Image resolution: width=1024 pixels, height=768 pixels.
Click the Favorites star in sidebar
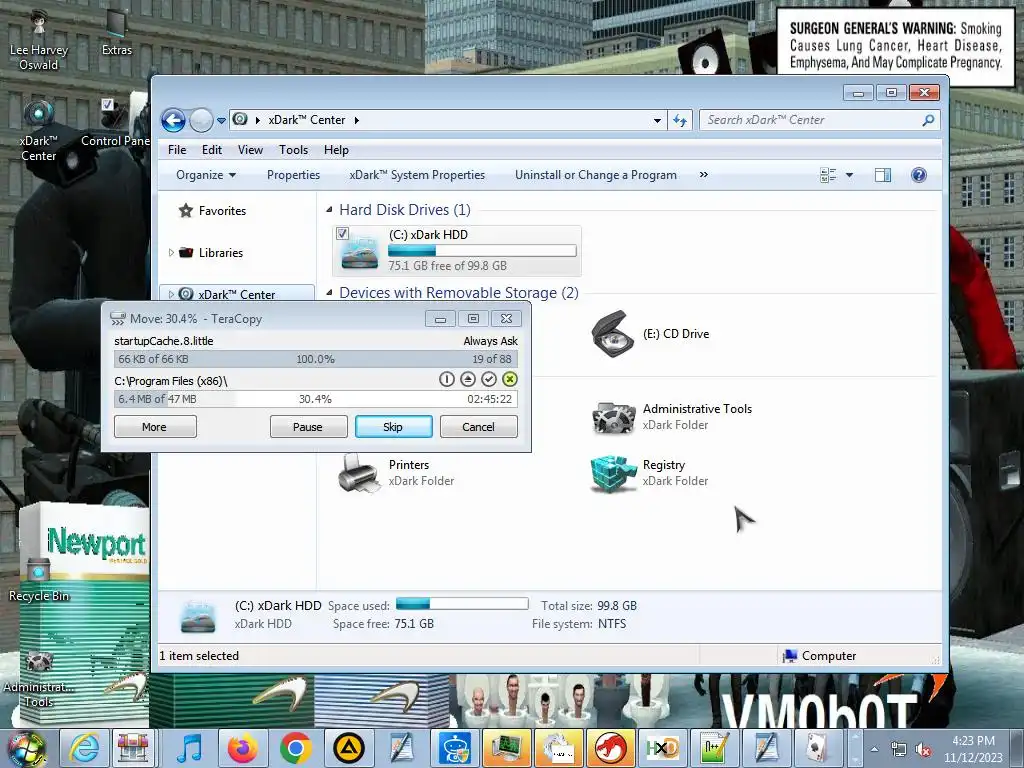(x=186, y=210)
